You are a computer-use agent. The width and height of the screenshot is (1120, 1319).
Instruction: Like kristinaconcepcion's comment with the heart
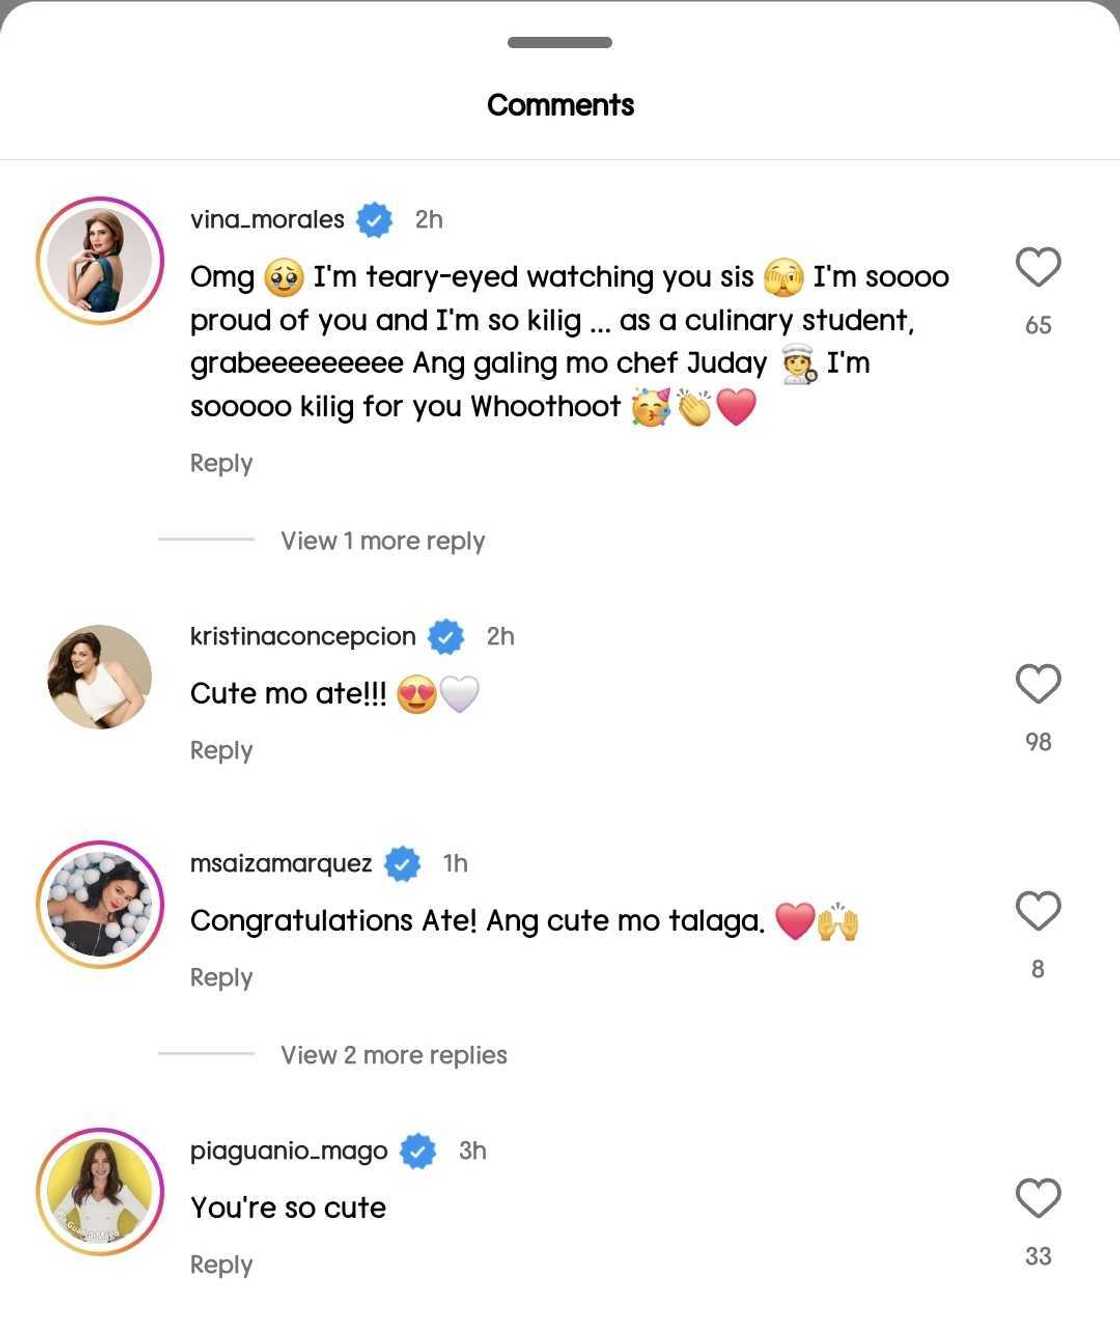click(x=1037, y=684)
